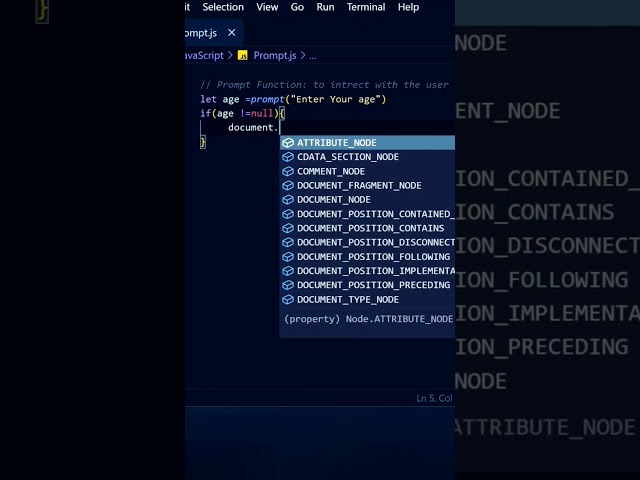Screen dimensions: 640x480
Task: Select DOCUMENT_POSITION_PRECEDING suggestion
Action: [367, 285]
